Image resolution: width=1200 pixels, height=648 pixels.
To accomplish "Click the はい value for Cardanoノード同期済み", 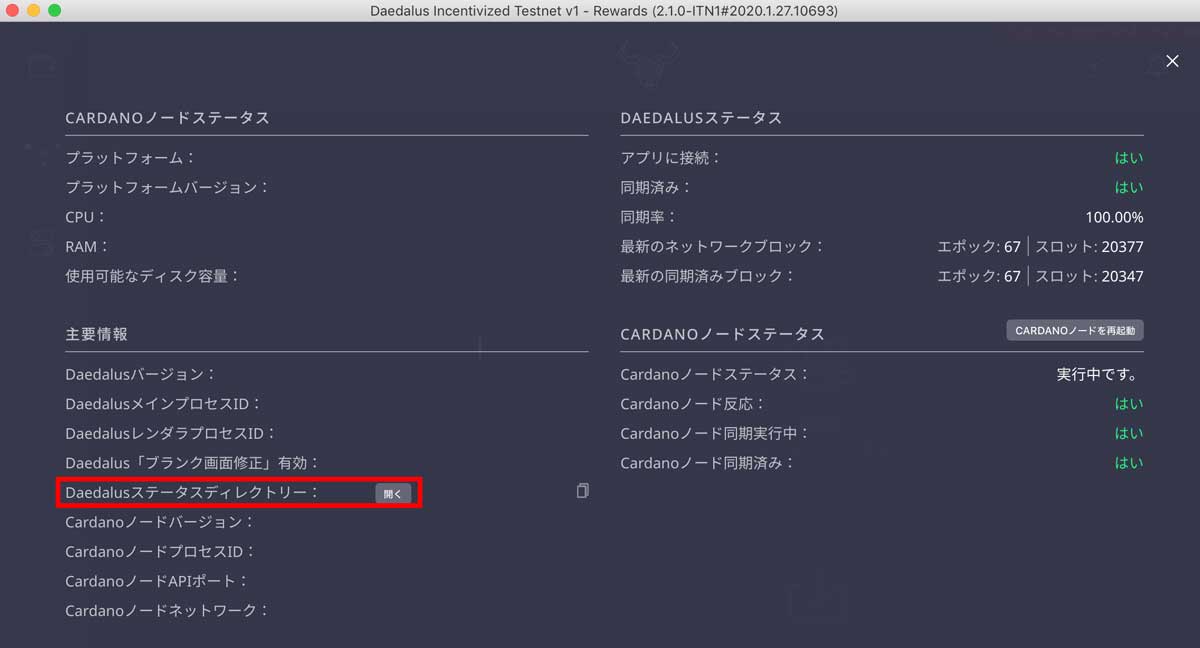I will tap(1129, 463).
